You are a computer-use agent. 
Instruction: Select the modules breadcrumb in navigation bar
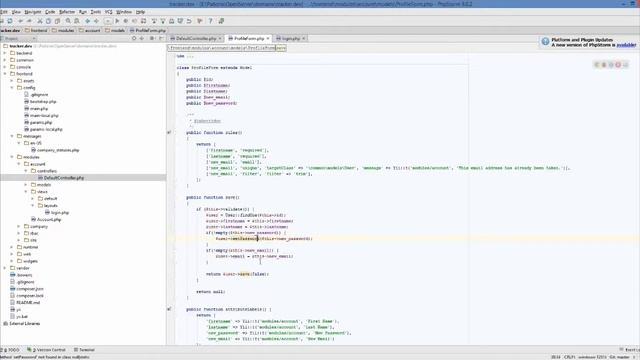click(x=63, y=30)
